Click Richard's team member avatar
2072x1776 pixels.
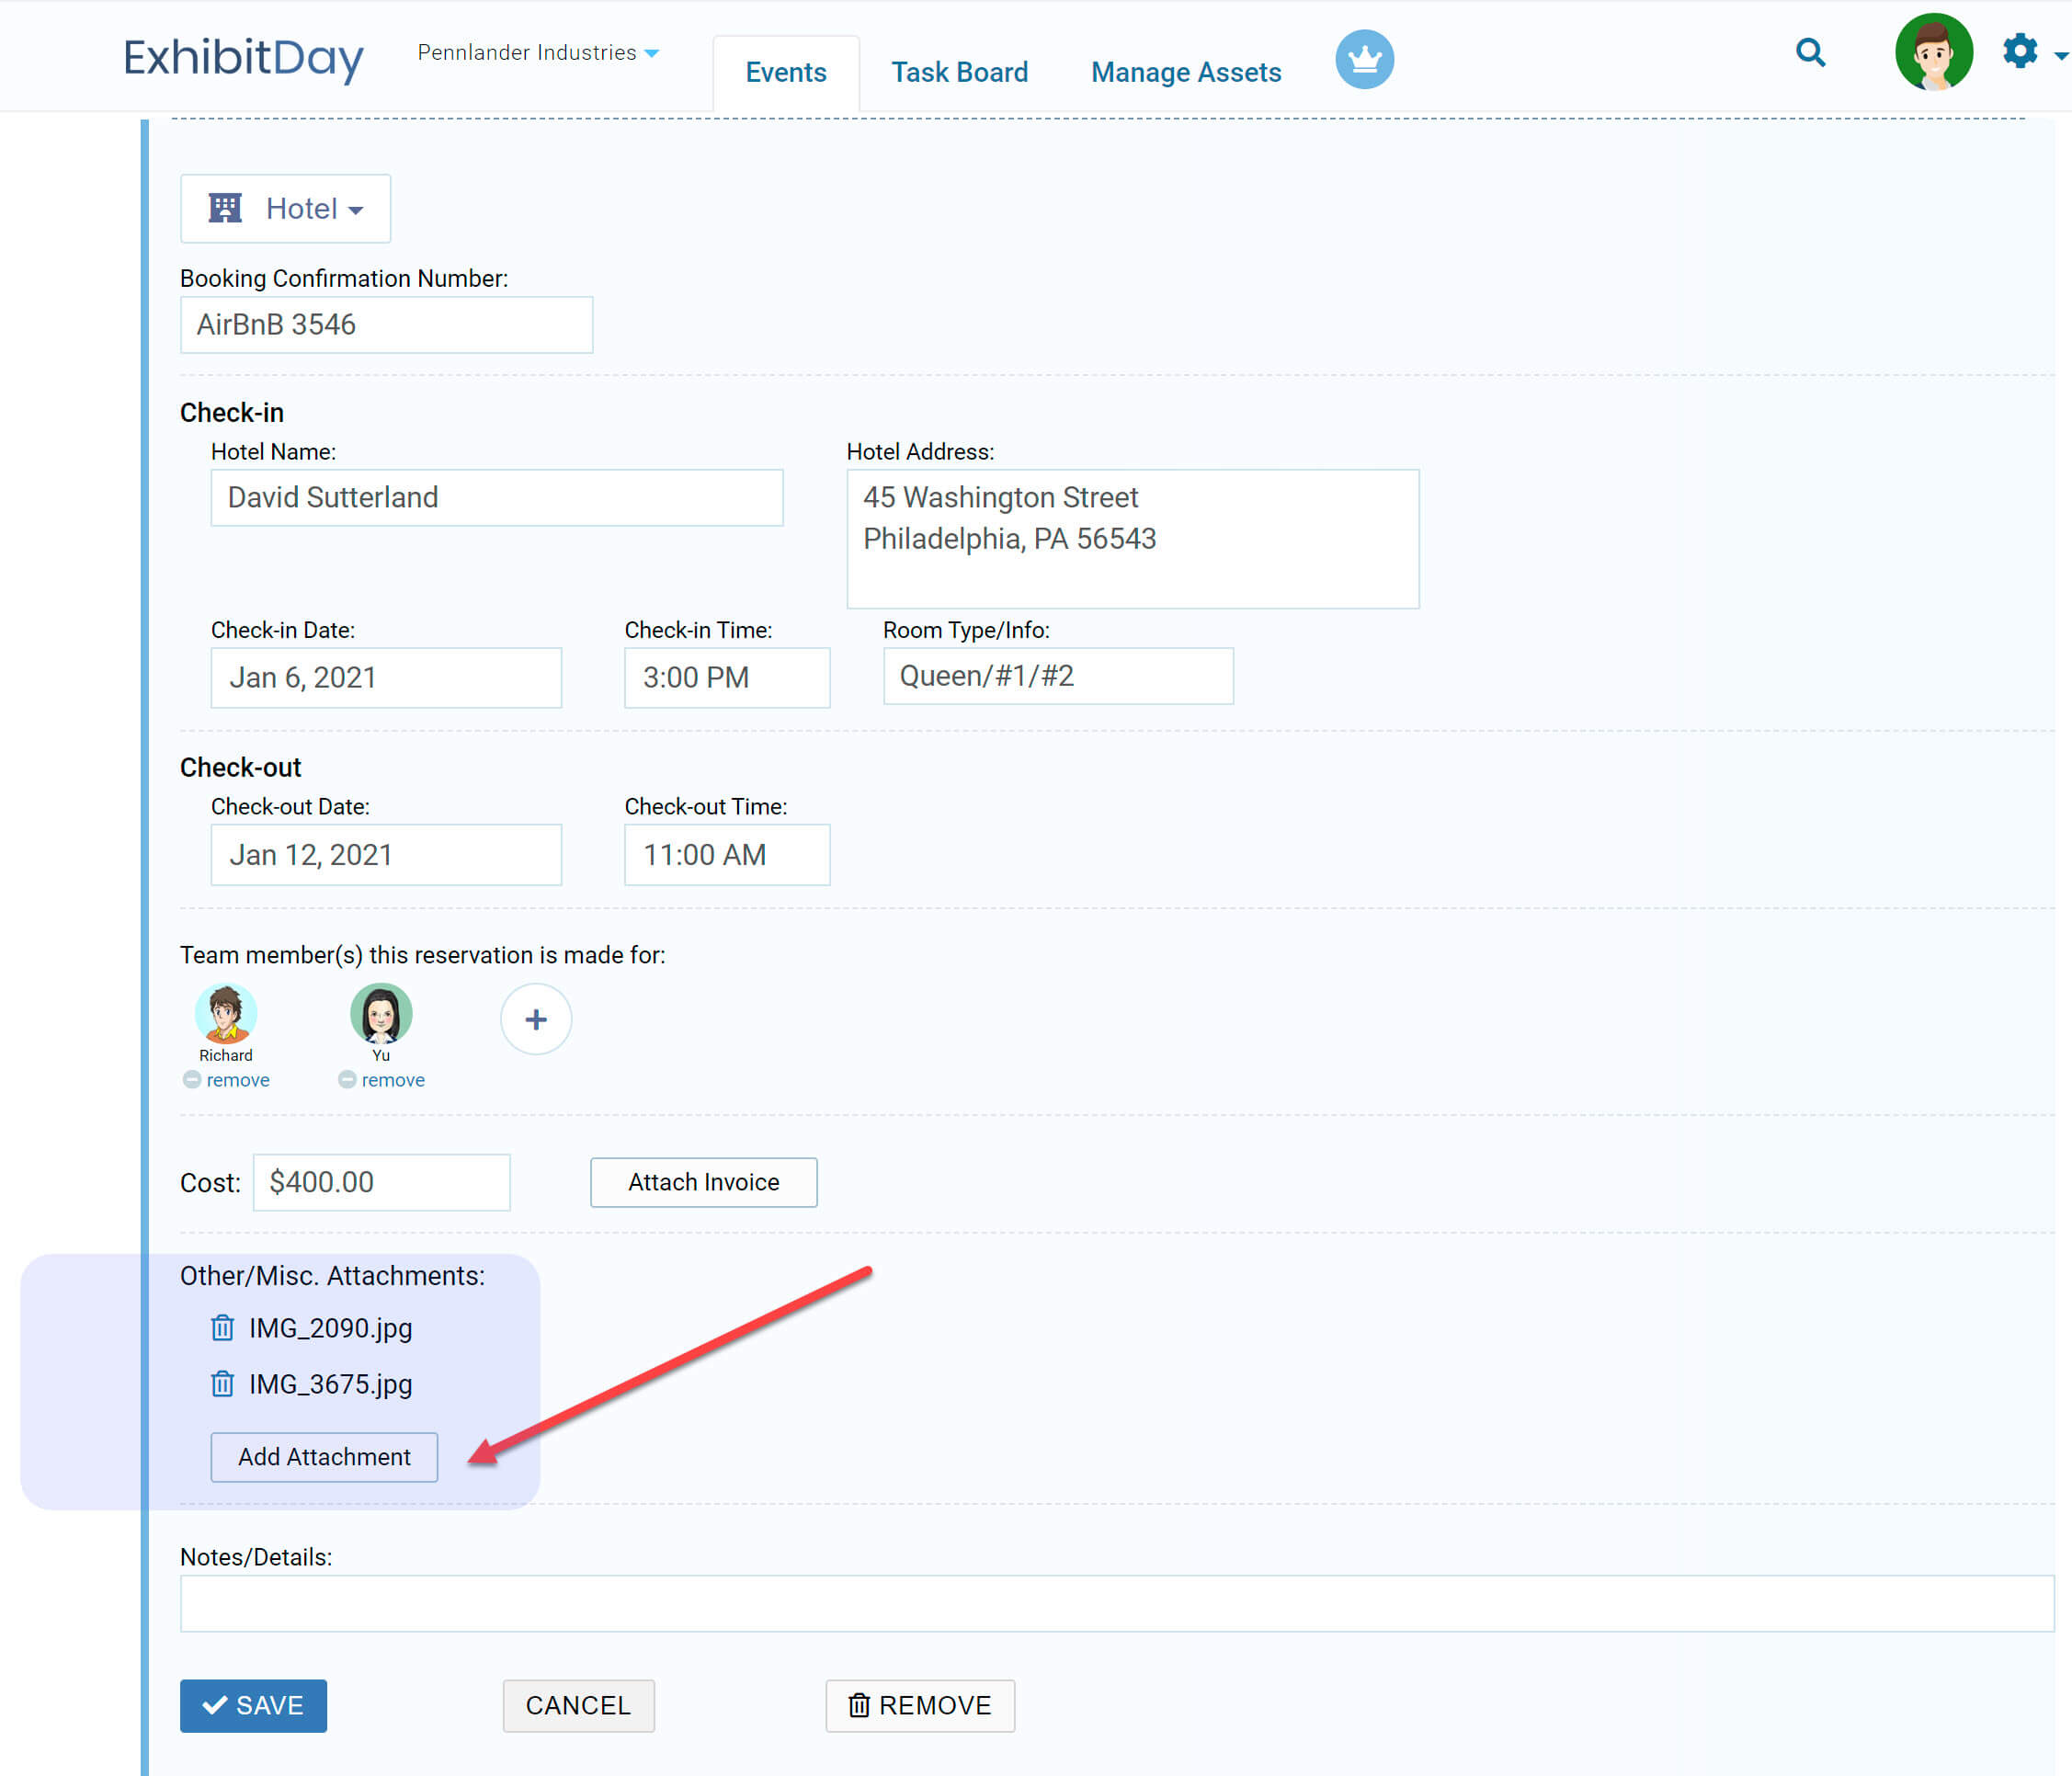226,1014
